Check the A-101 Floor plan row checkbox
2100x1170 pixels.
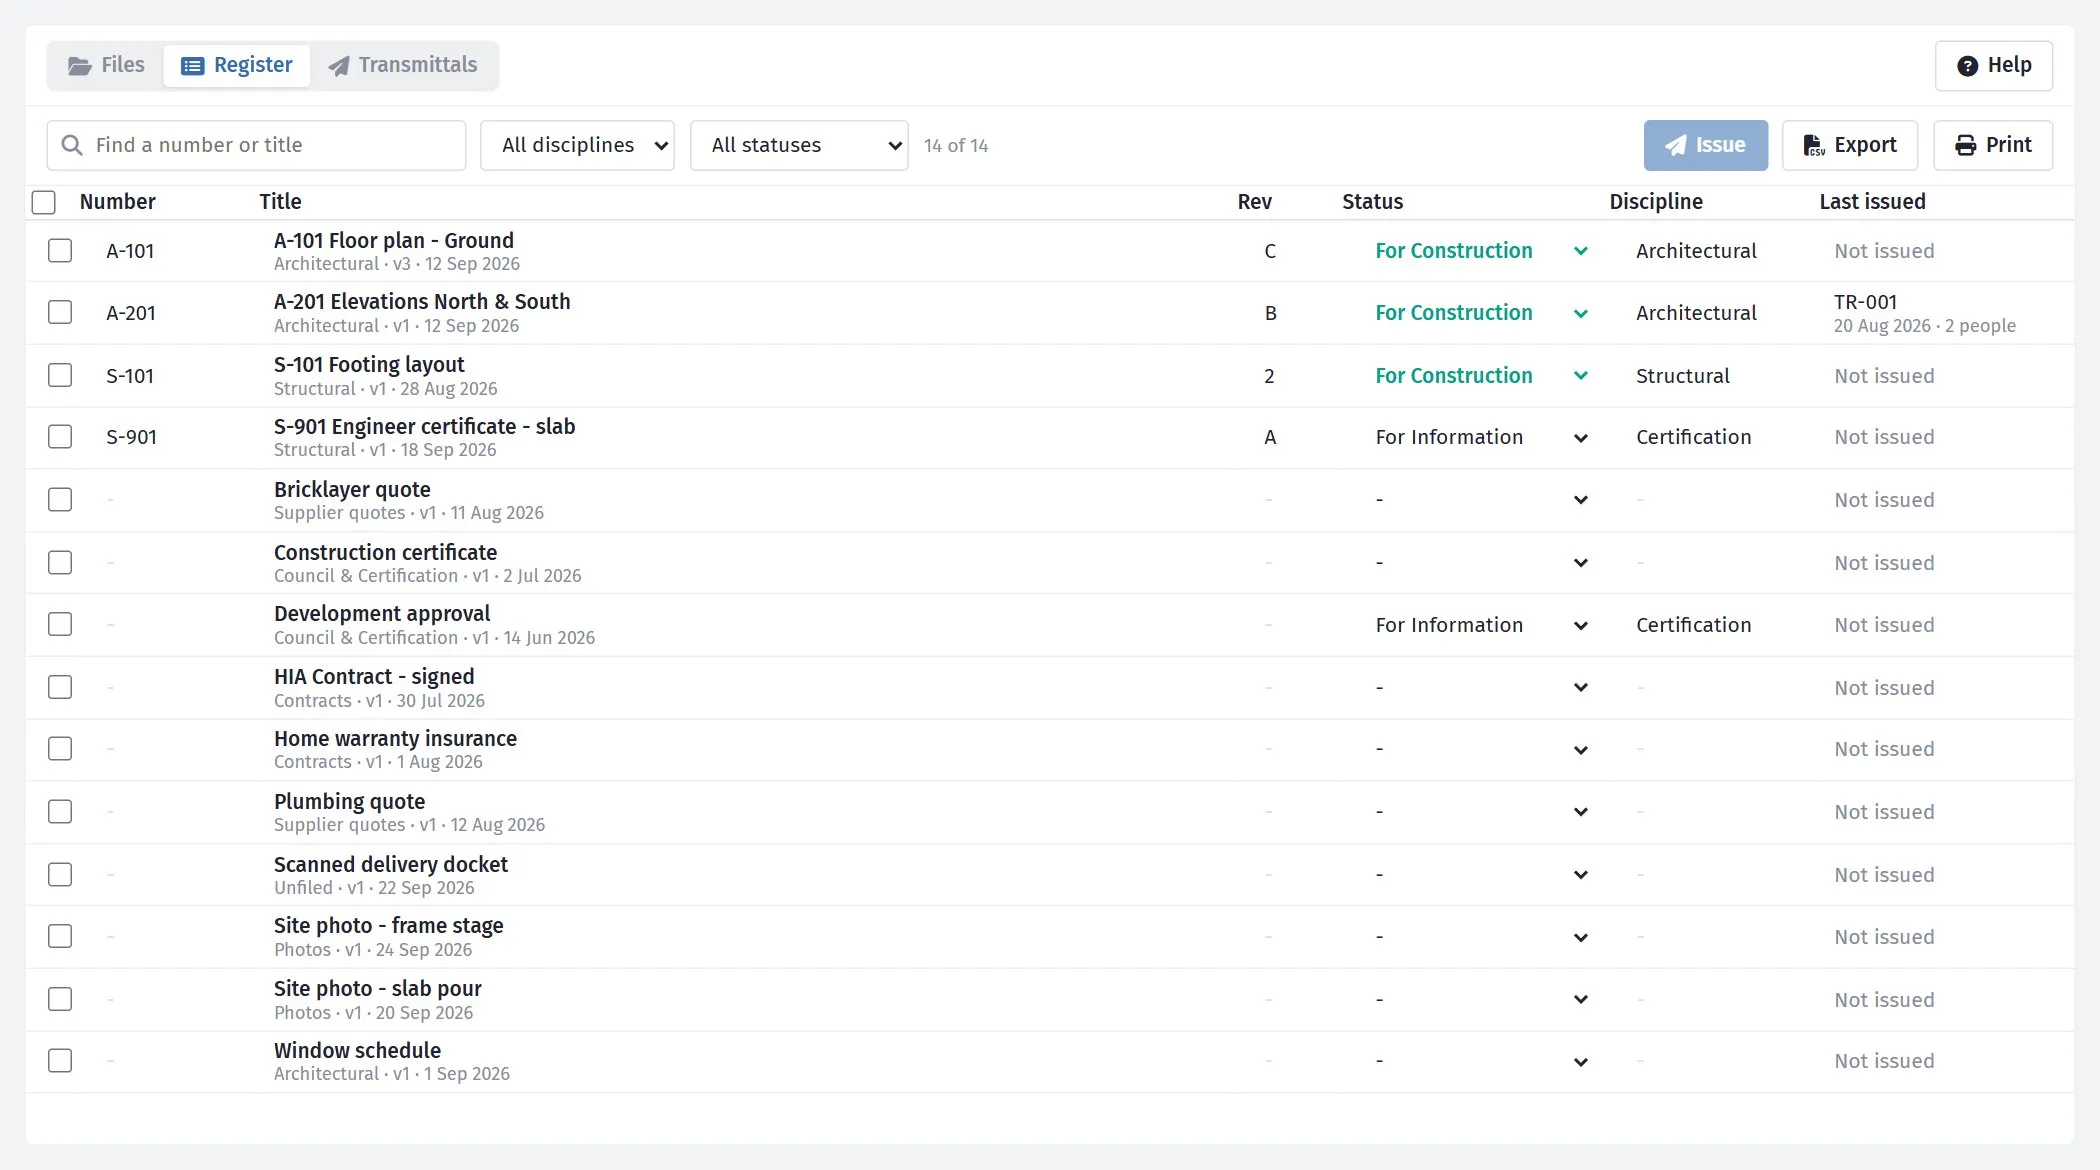[x=60, y=250]
